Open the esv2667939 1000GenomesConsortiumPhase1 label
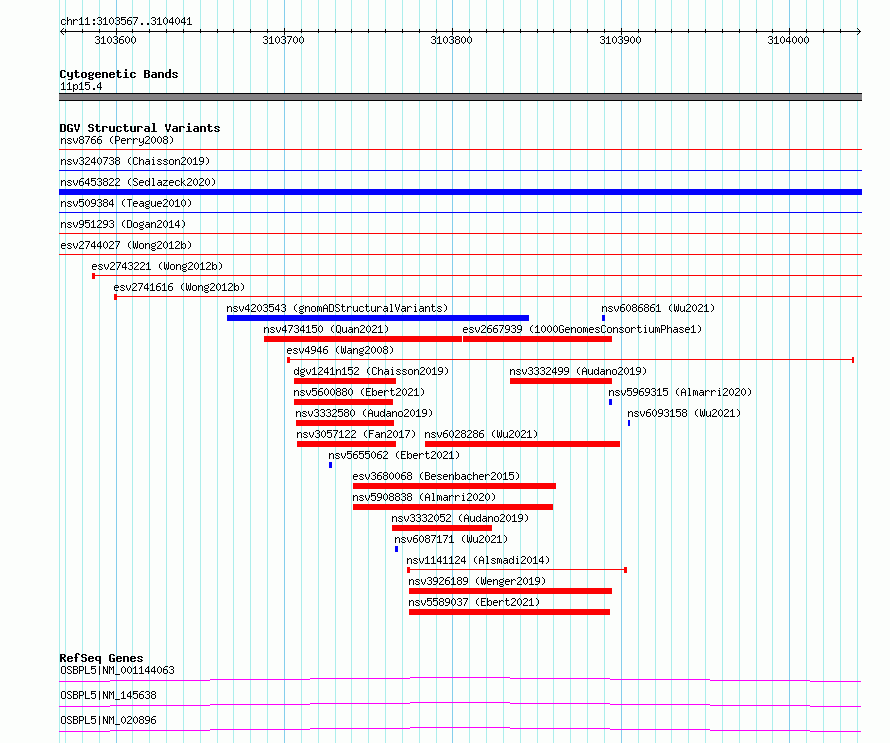 (x=582, y=329)
